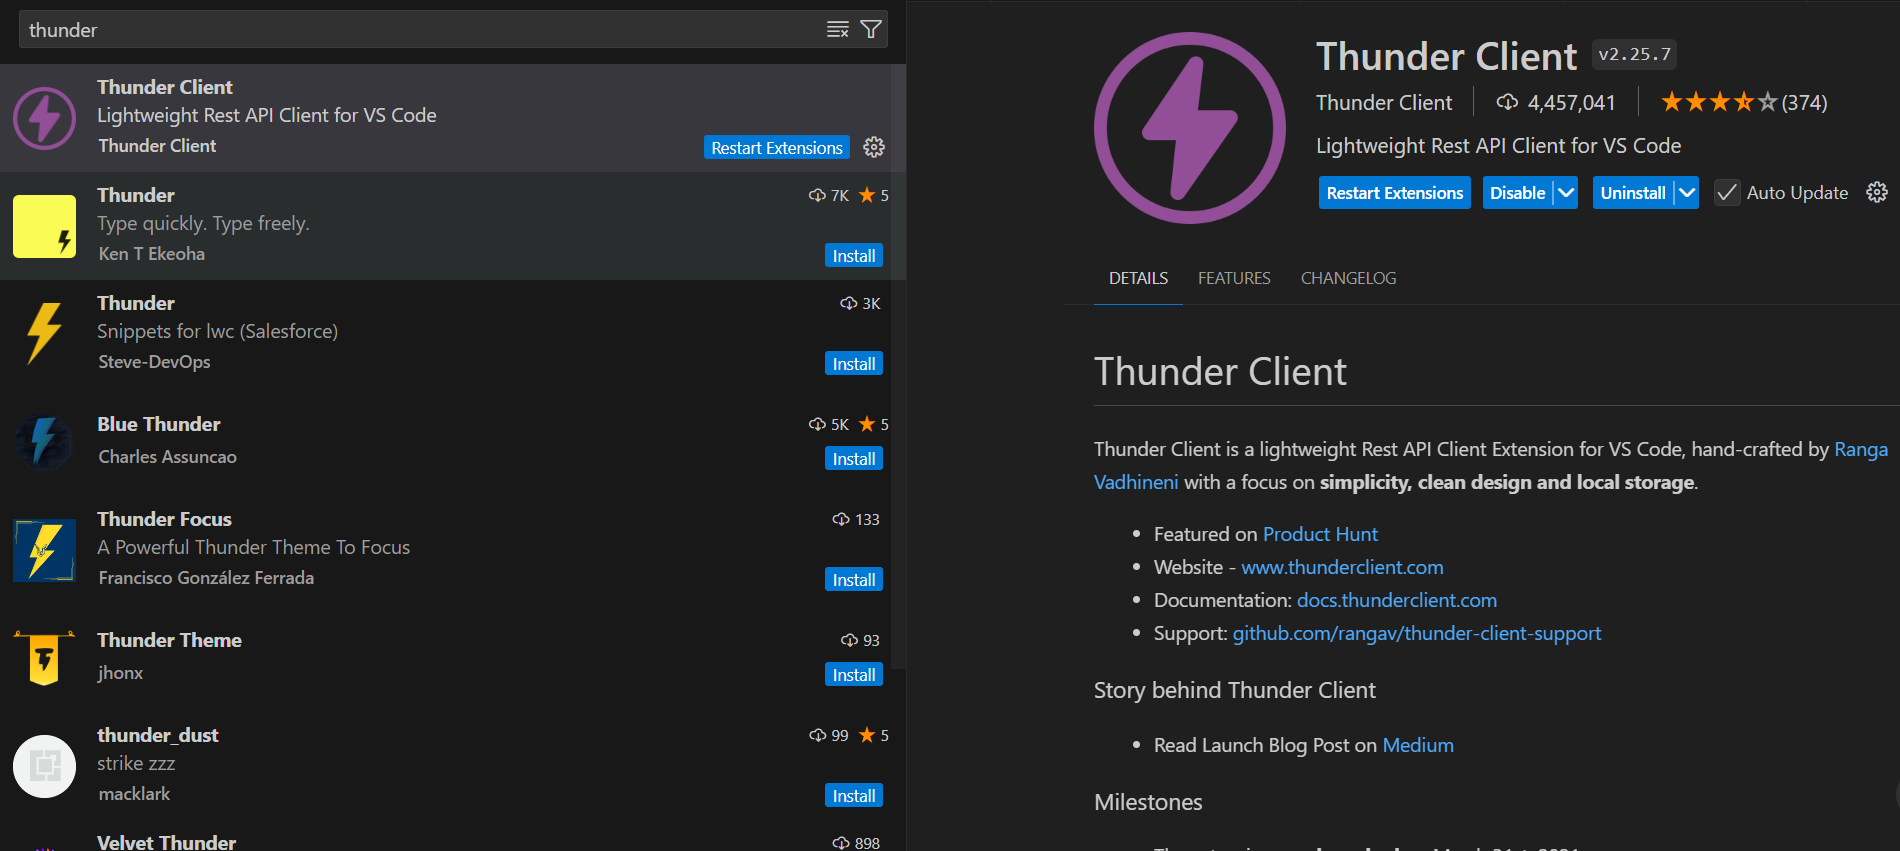The image size is (1900, 851).
Task: Open the Product Hunt link
Action: pos(1320,534)
